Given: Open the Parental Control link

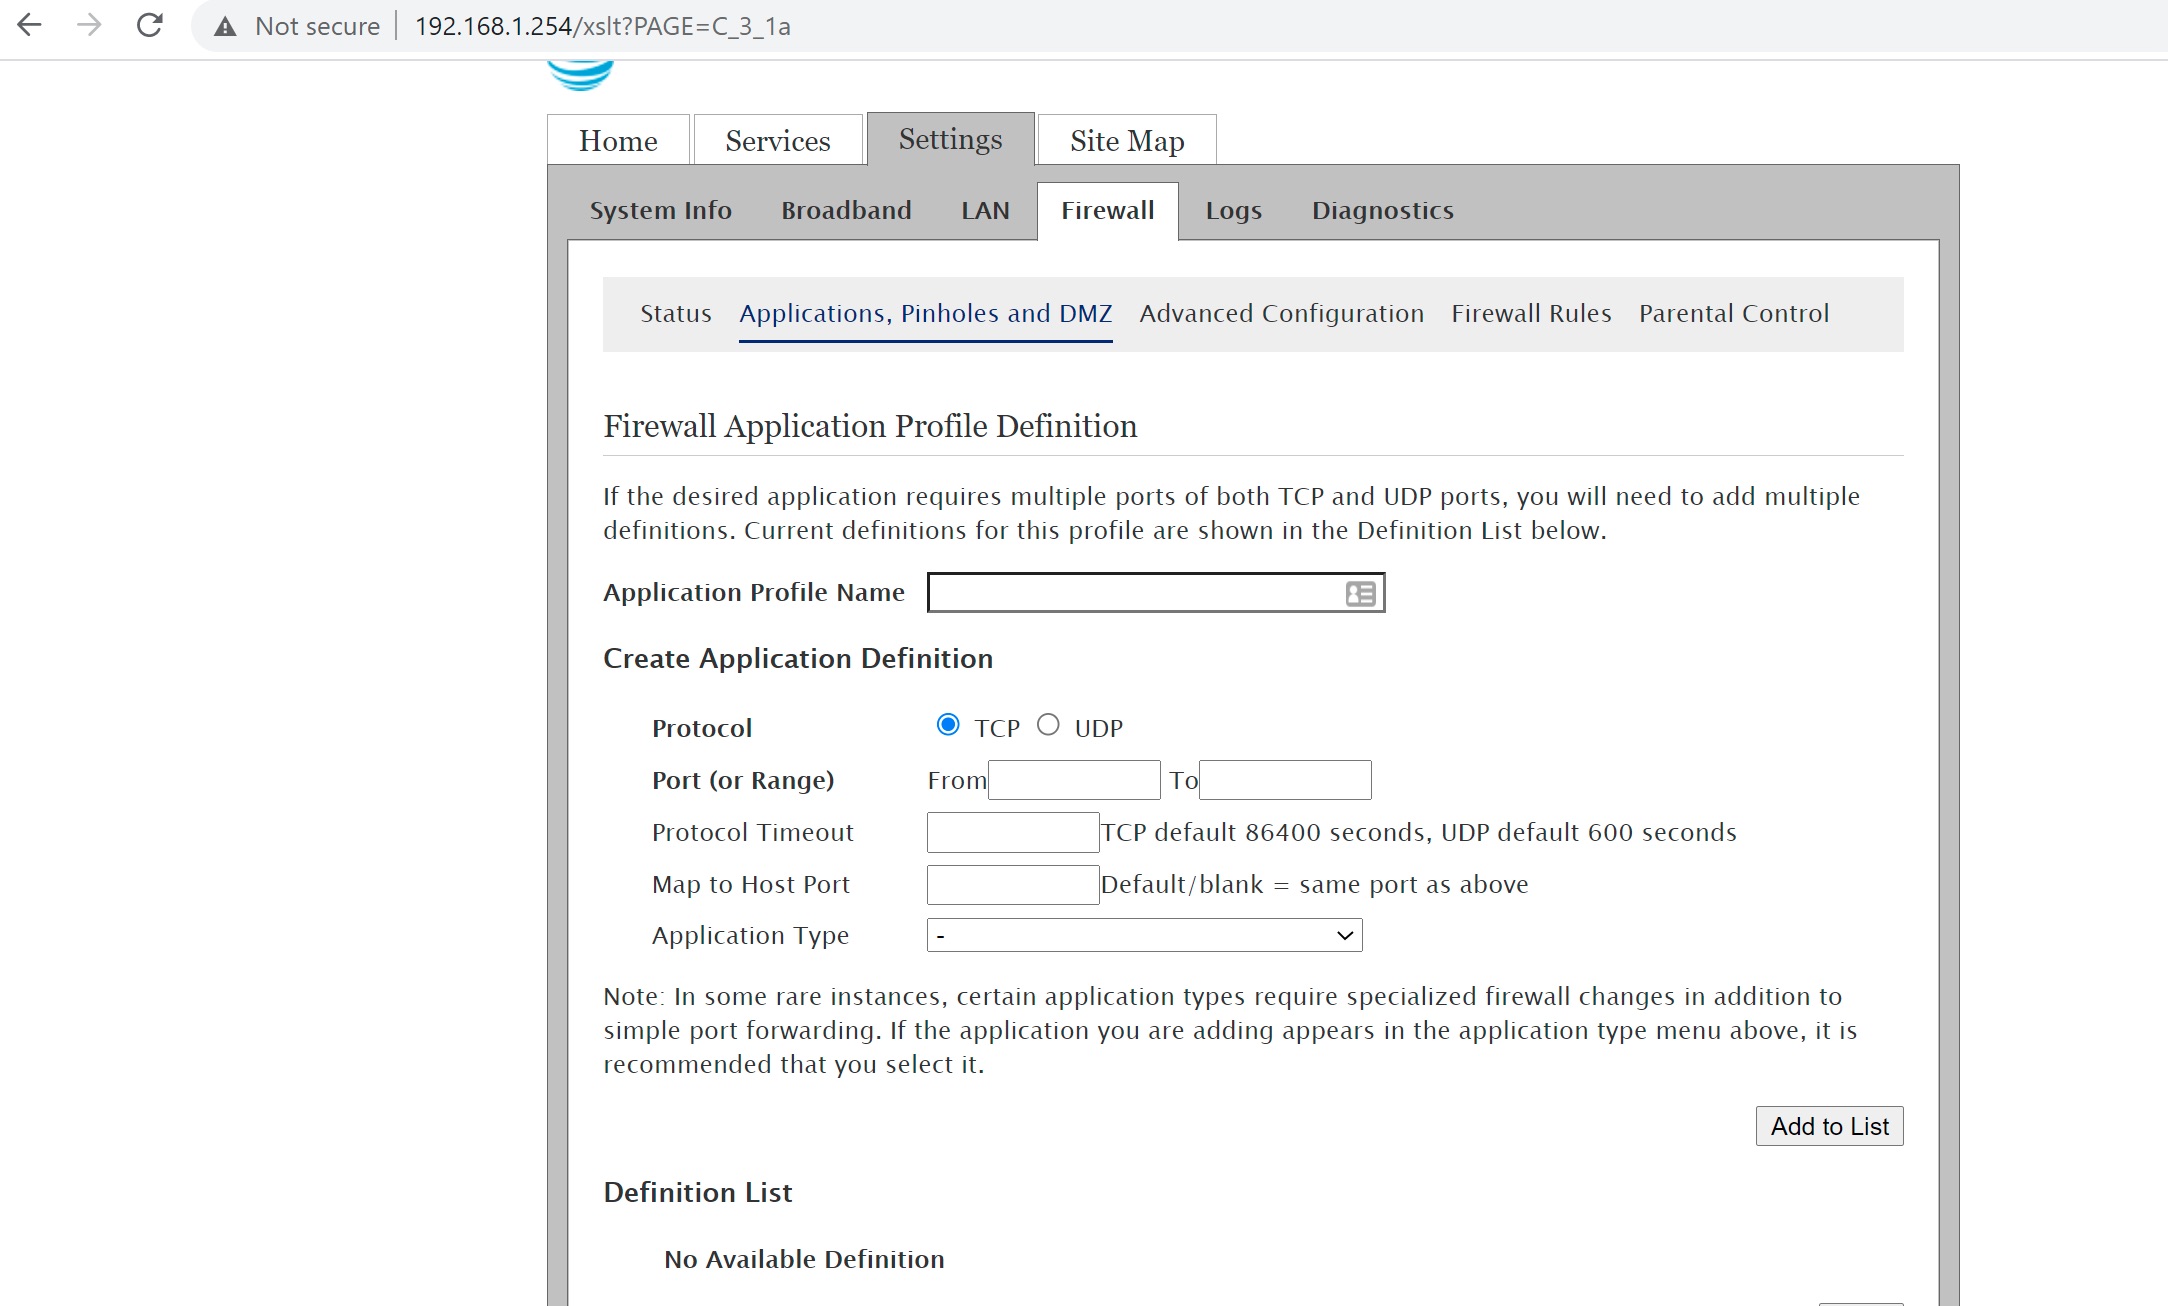Looking at the screenshot, I should click(x=1733, y=314).
